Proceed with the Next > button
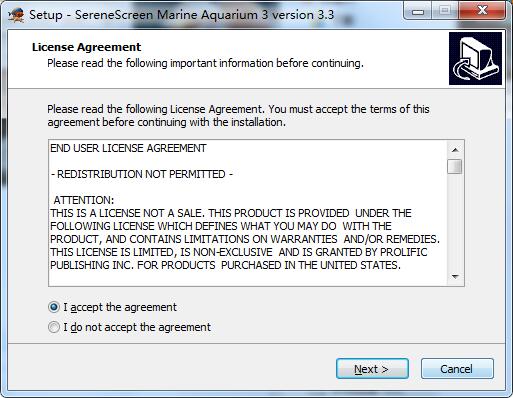 click(x=372, y=369)
